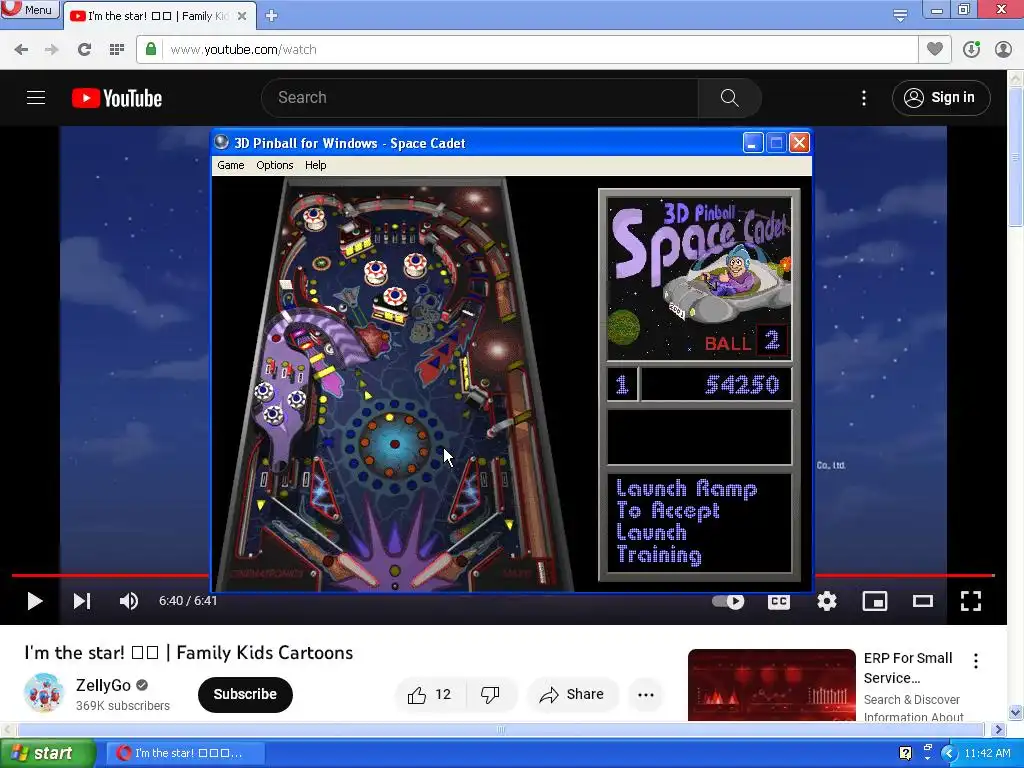Enable miniplayer mode
1024x768 pixels.
click(875, 601)
